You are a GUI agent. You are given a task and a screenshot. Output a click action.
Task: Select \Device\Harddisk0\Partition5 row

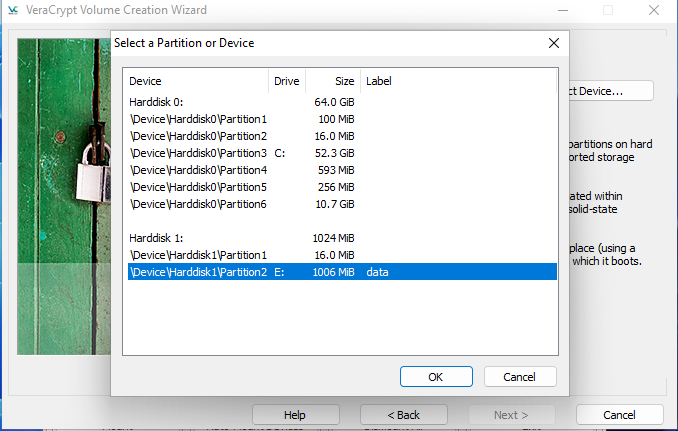(x=342, y=187)
